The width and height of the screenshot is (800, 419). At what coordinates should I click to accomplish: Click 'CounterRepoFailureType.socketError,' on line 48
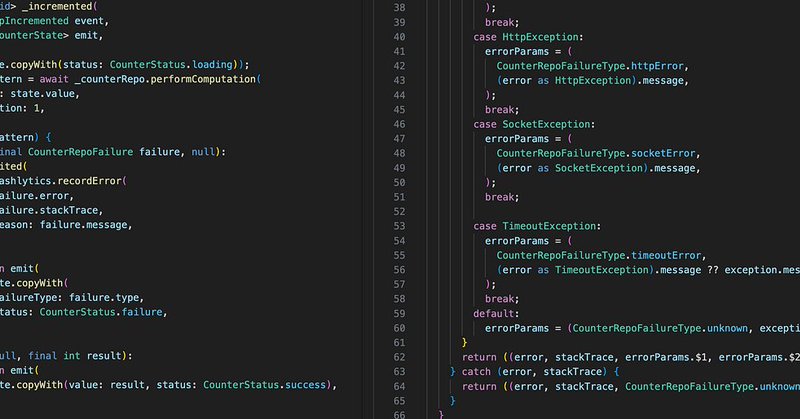coord(598,154)
